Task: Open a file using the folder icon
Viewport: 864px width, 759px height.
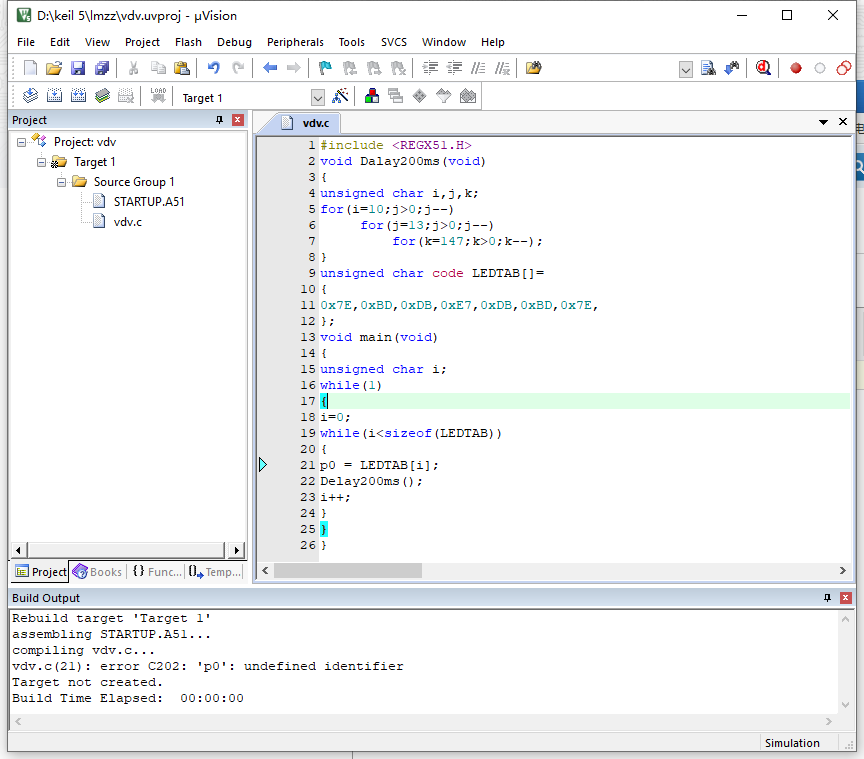Action: click(x=54, y=68)
